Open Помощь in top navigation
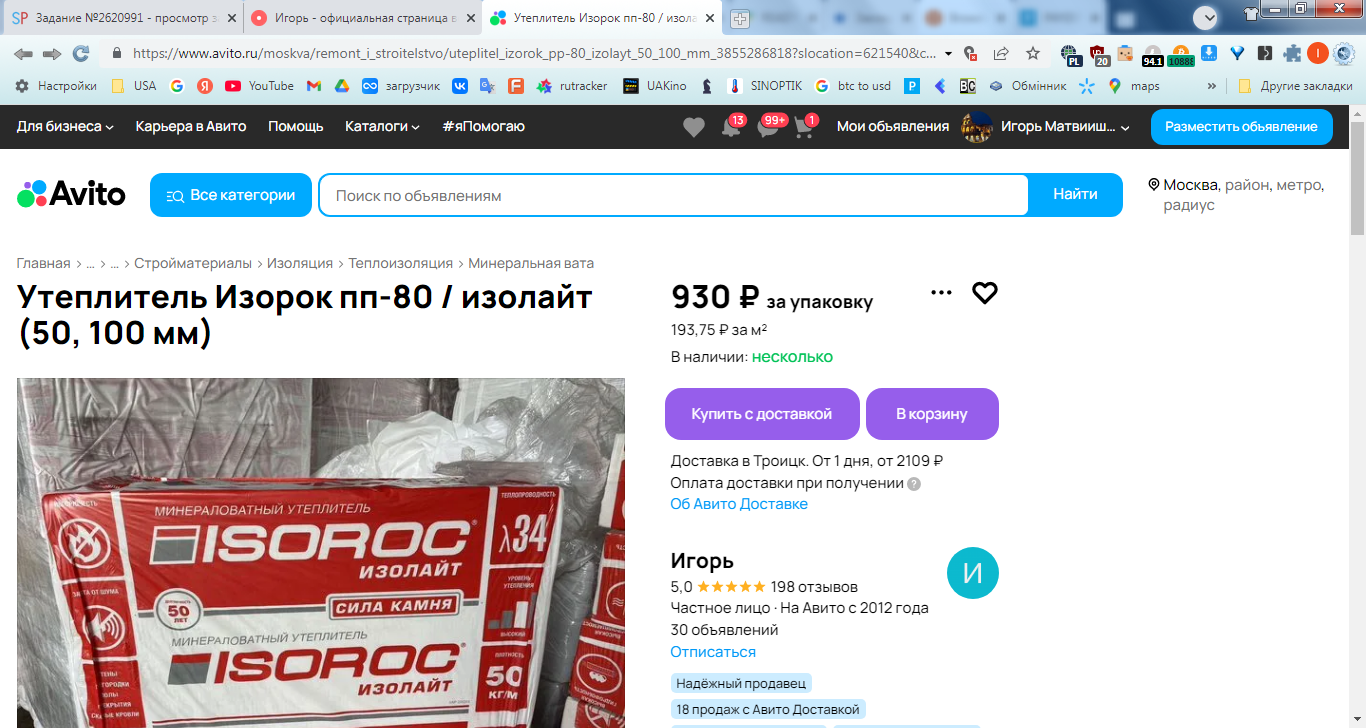Image resolution: width=1366 pixels, height=728 pixels. pyautogui.click(x=296, y=126)
